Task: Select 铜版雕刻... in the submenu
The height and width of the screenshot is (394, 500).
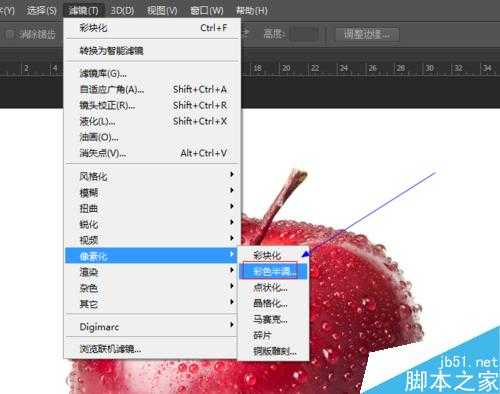Action: [273, 351]
